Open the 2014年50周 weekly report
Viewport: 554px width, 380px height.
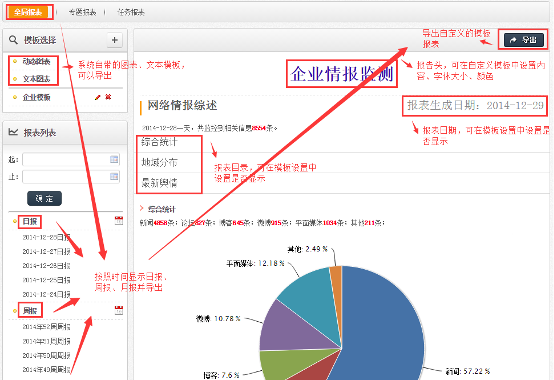click(x=46, y=355)
